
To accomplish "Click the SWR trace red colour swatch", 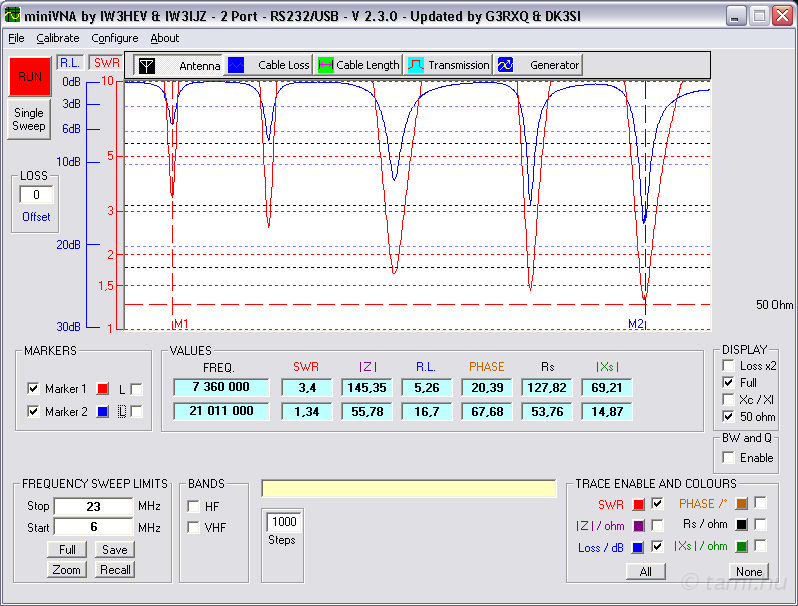I will point(637,504).
